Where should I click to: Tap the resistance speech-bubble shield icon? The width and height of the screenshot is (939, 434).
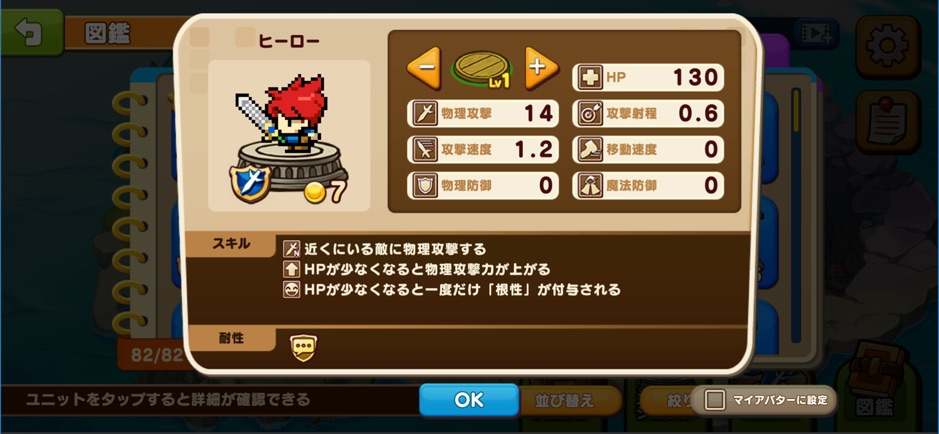click(304, 347)
